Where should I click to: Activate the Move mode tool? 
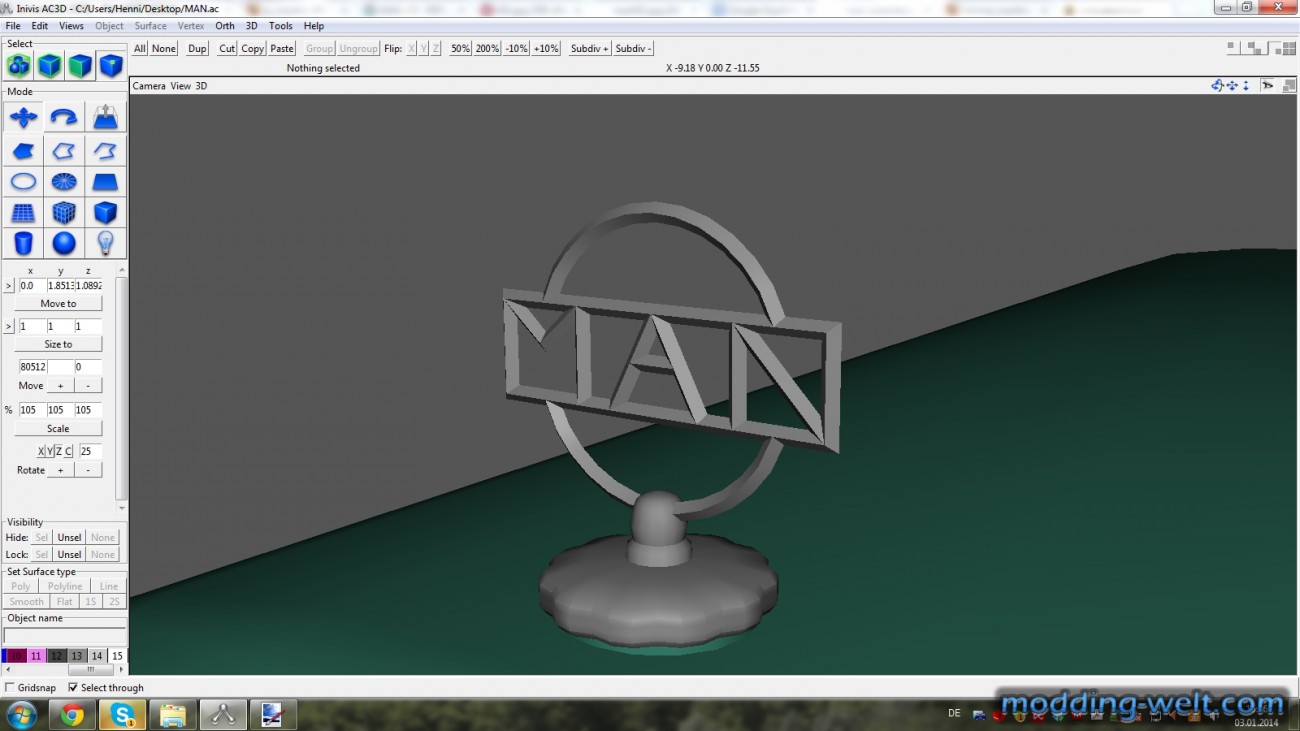[23, 117]
